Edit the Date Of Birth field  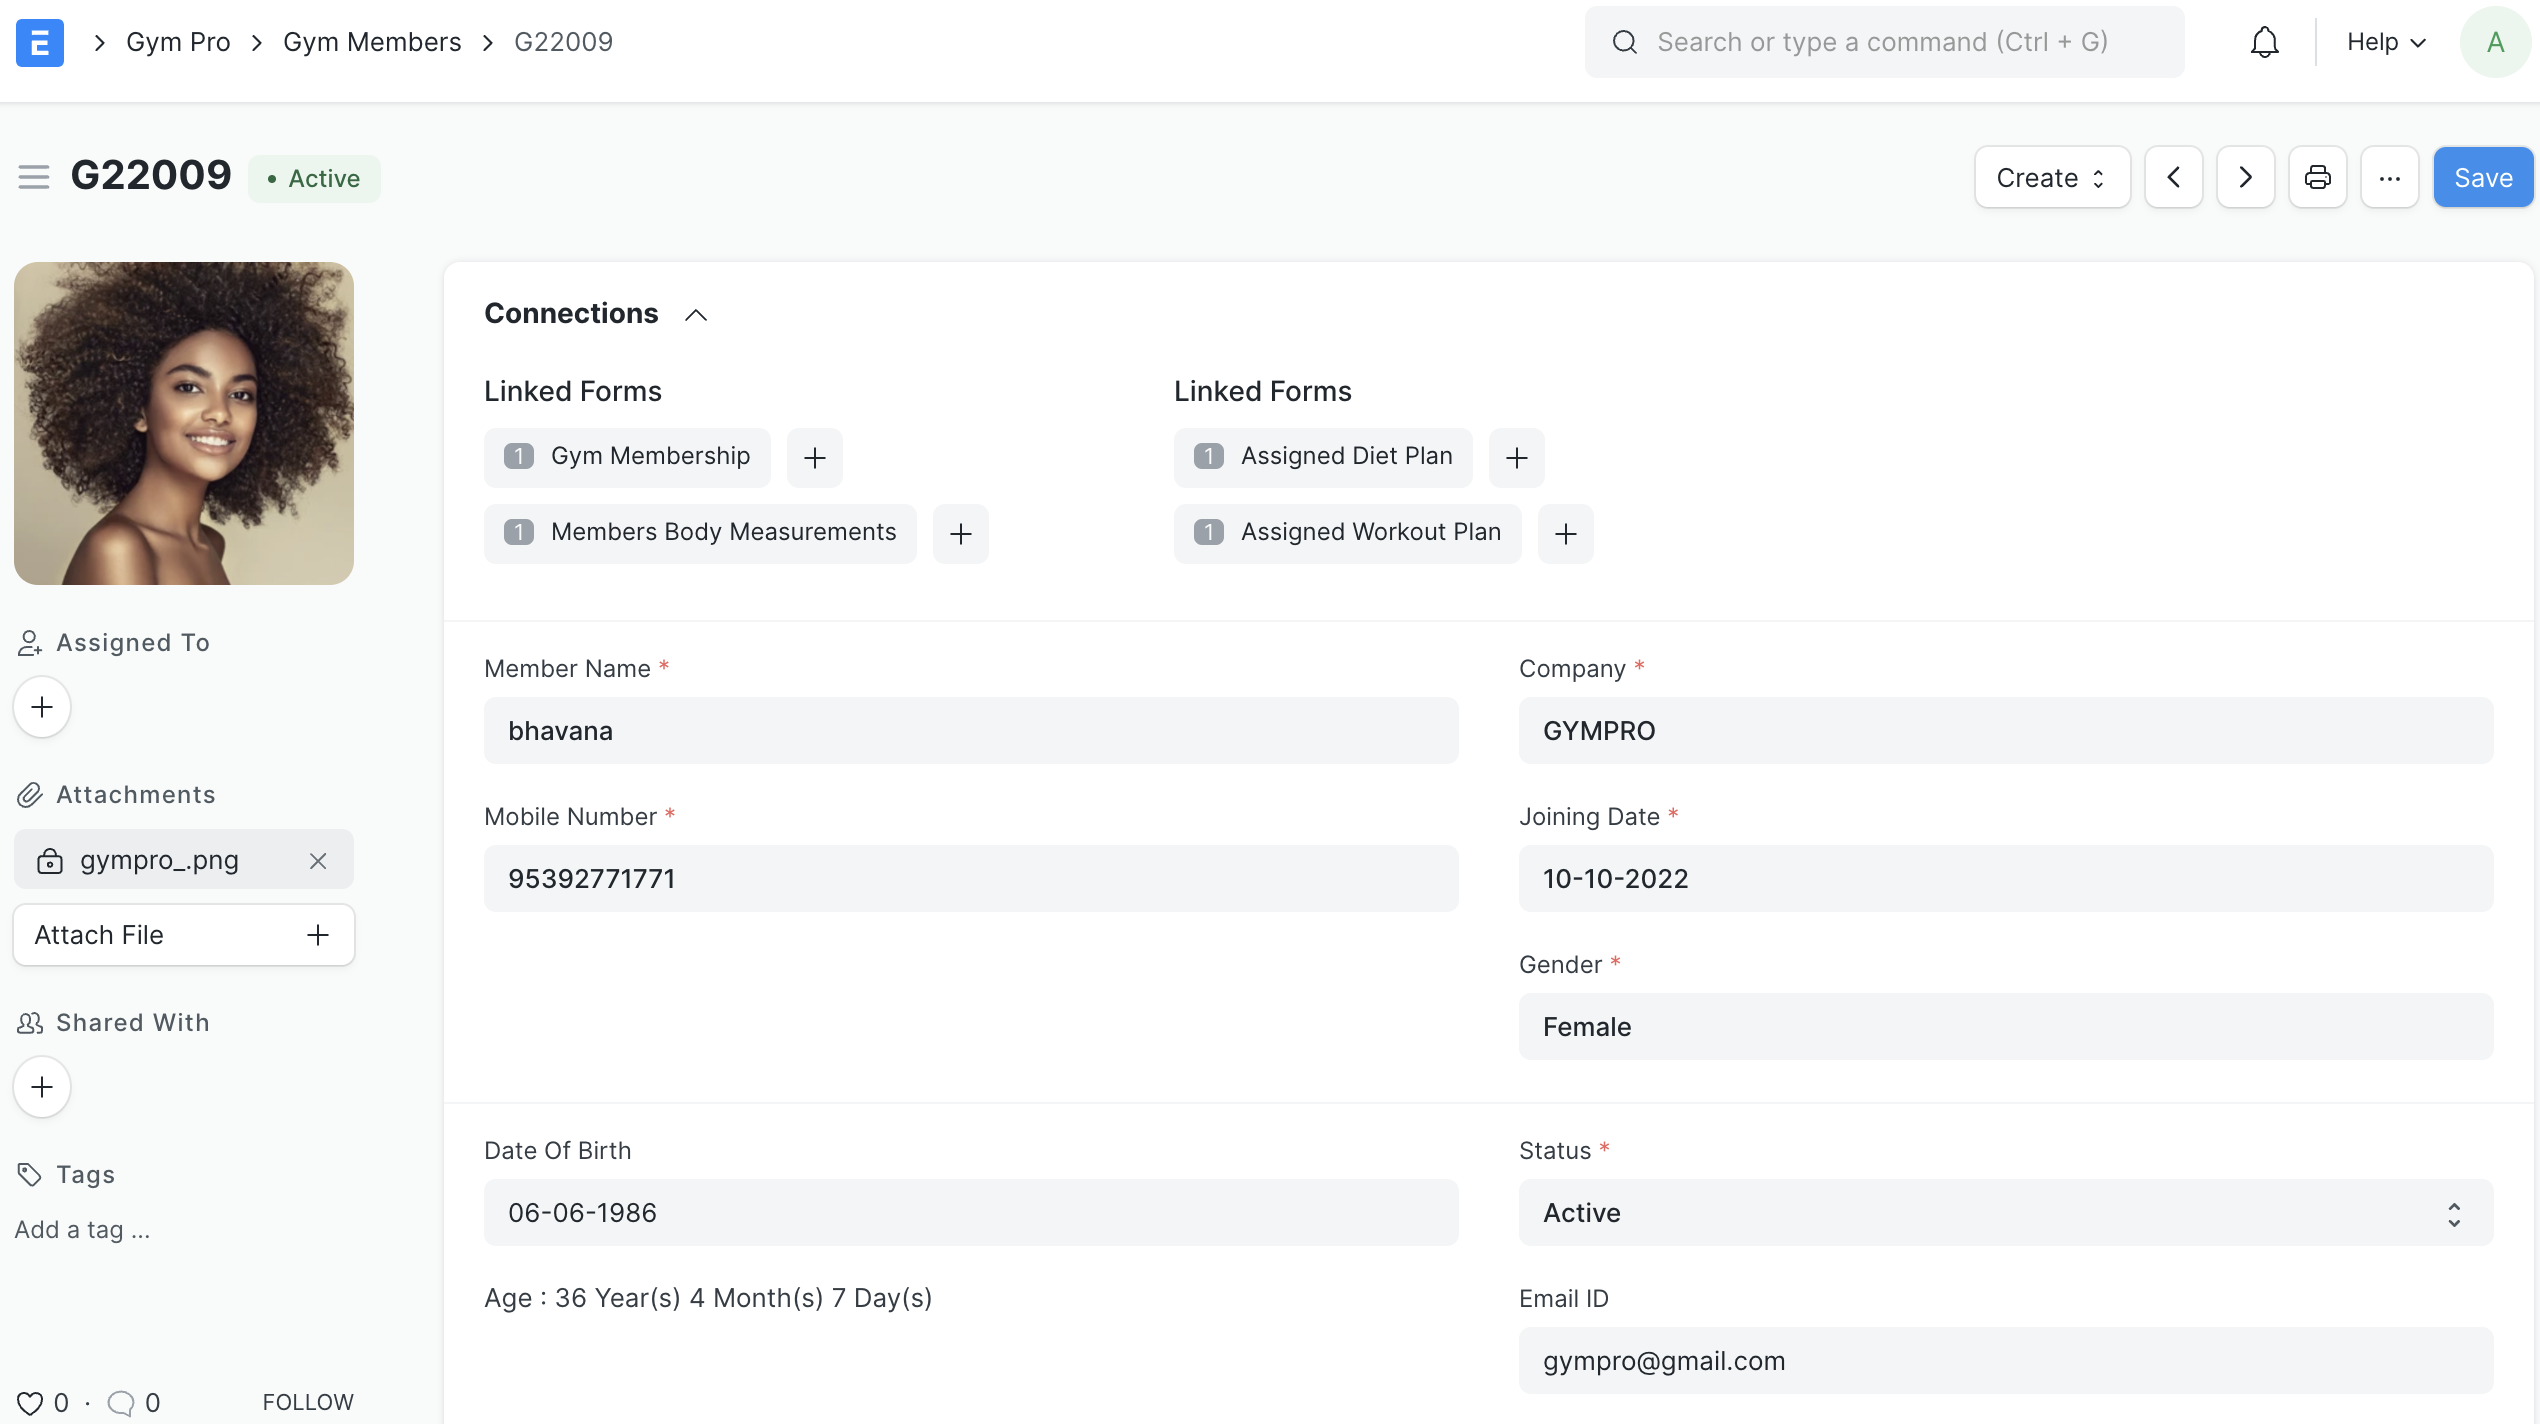[x=971, y=1213]
